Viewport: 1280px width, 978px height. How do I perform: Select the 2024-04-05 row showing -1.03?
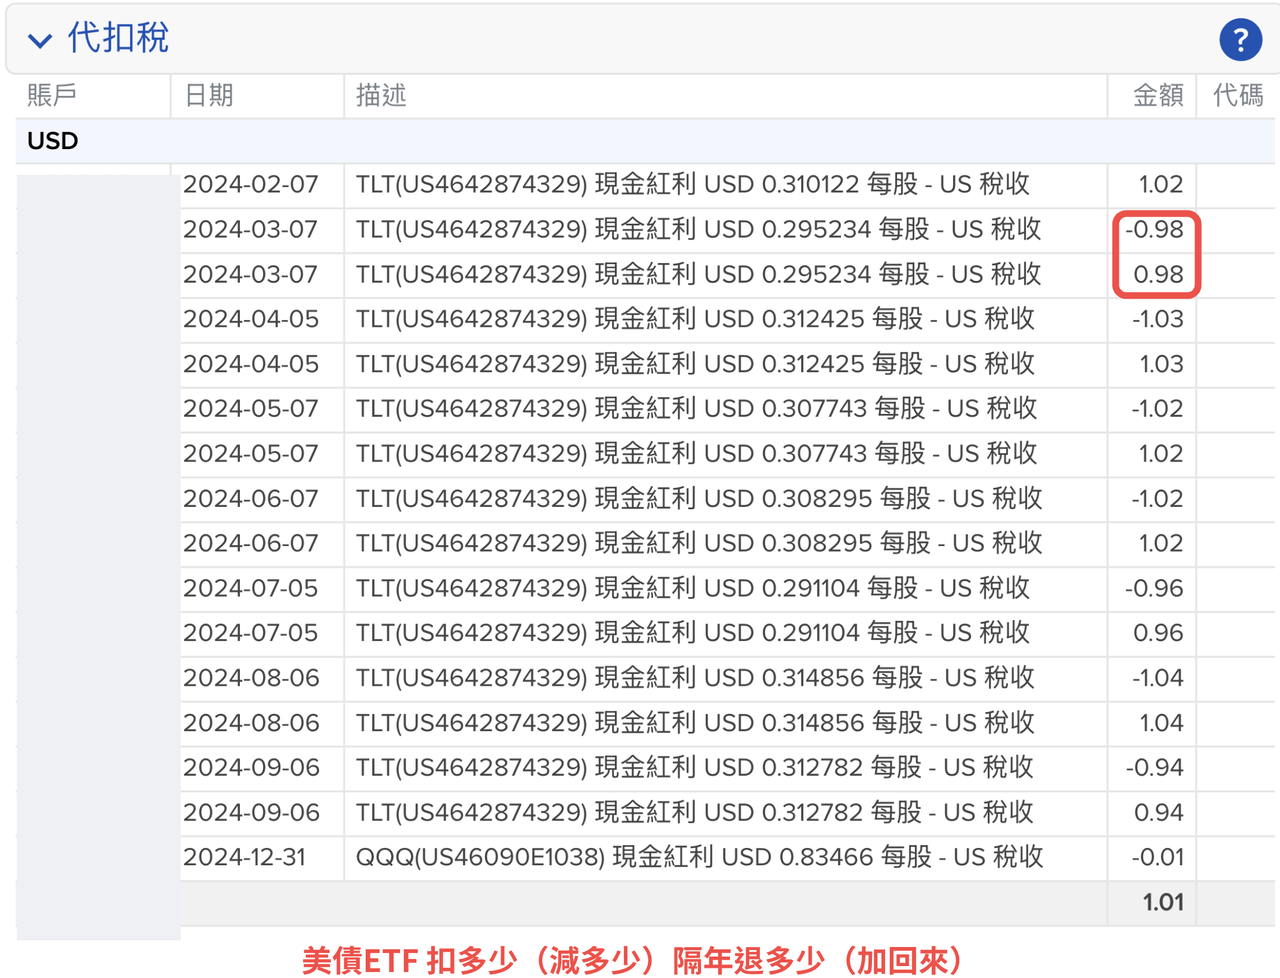(x=640, y=319)
